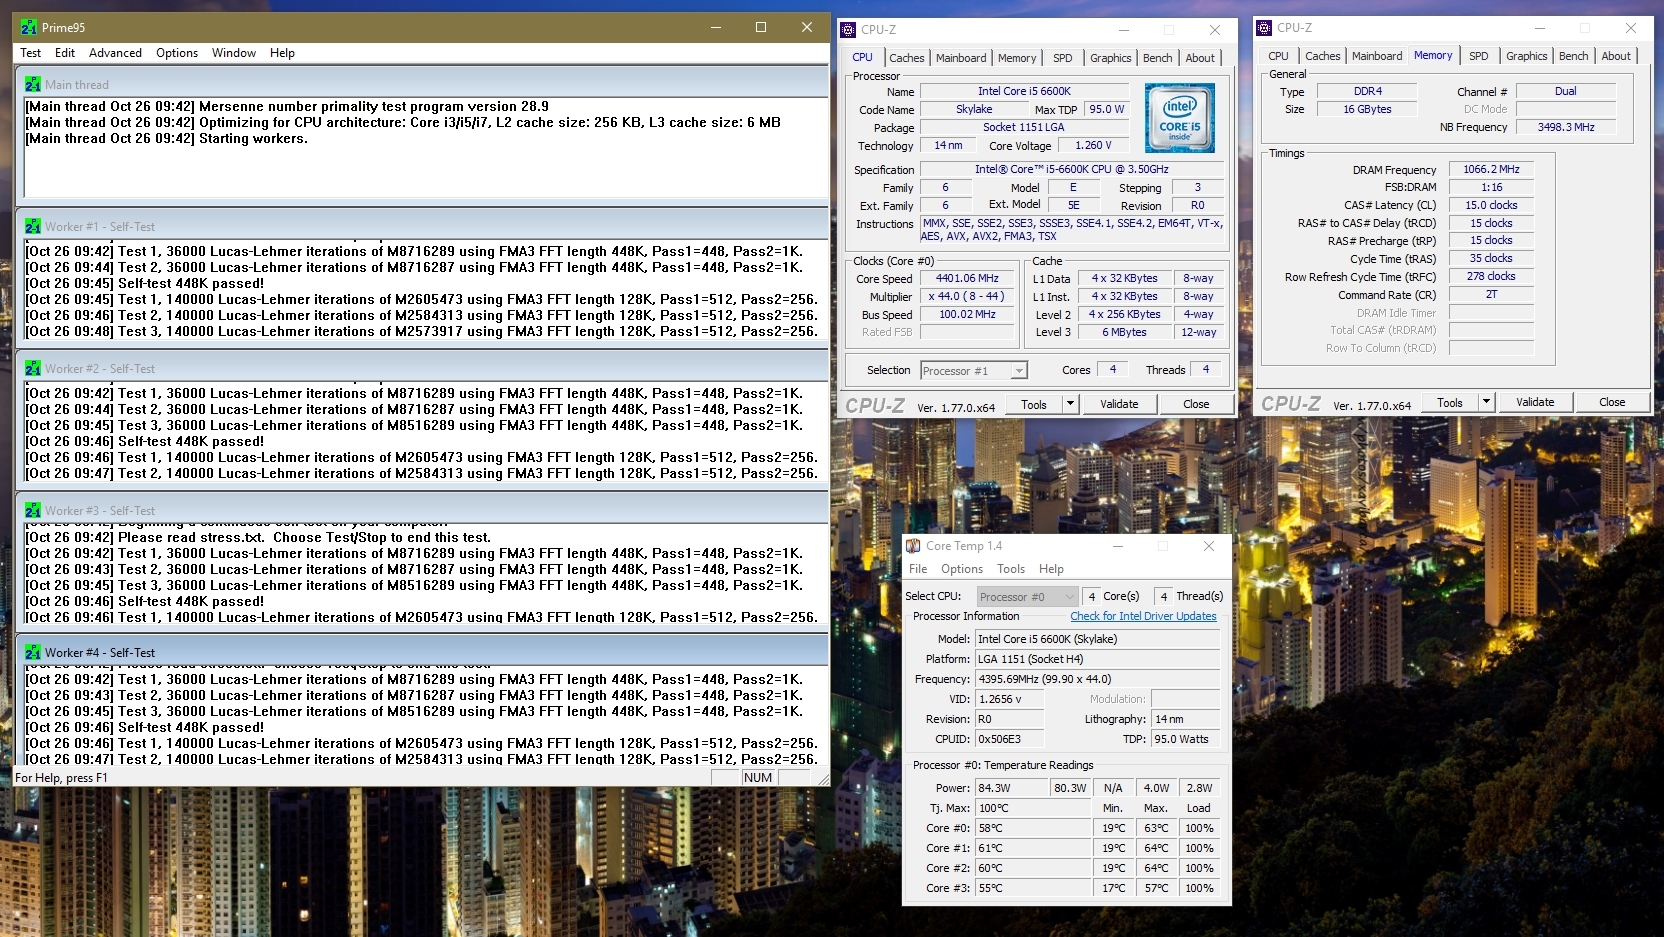Click Tools button in CPU-Z processor window

tap(1034, 404)
